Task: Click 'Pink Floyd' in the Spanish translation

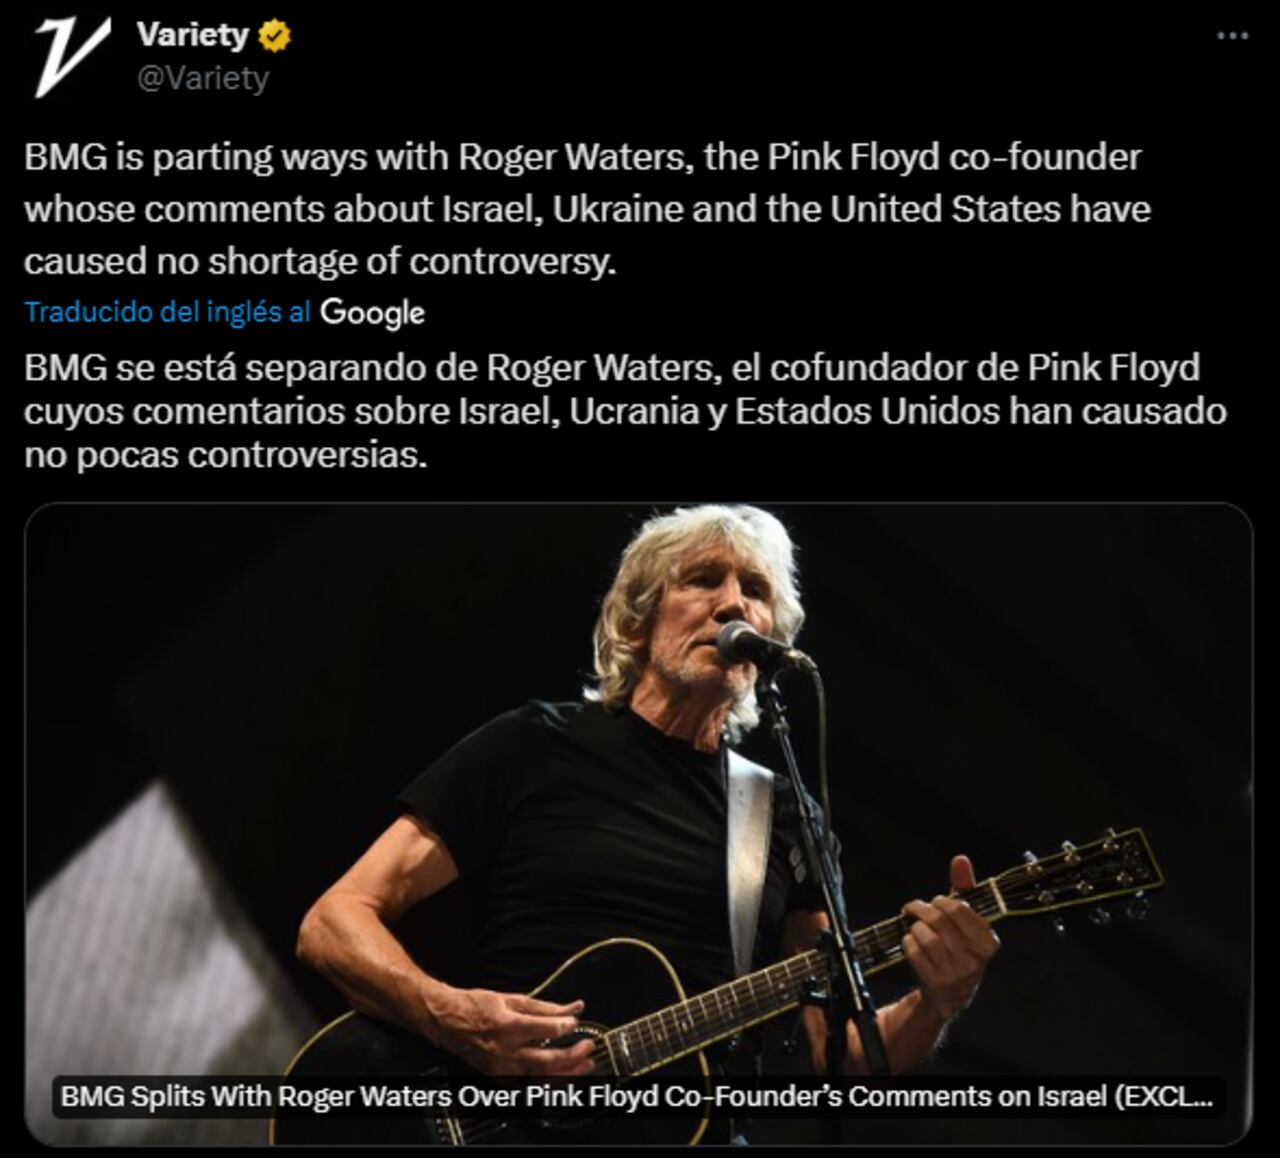Action: pos(1114,368)
